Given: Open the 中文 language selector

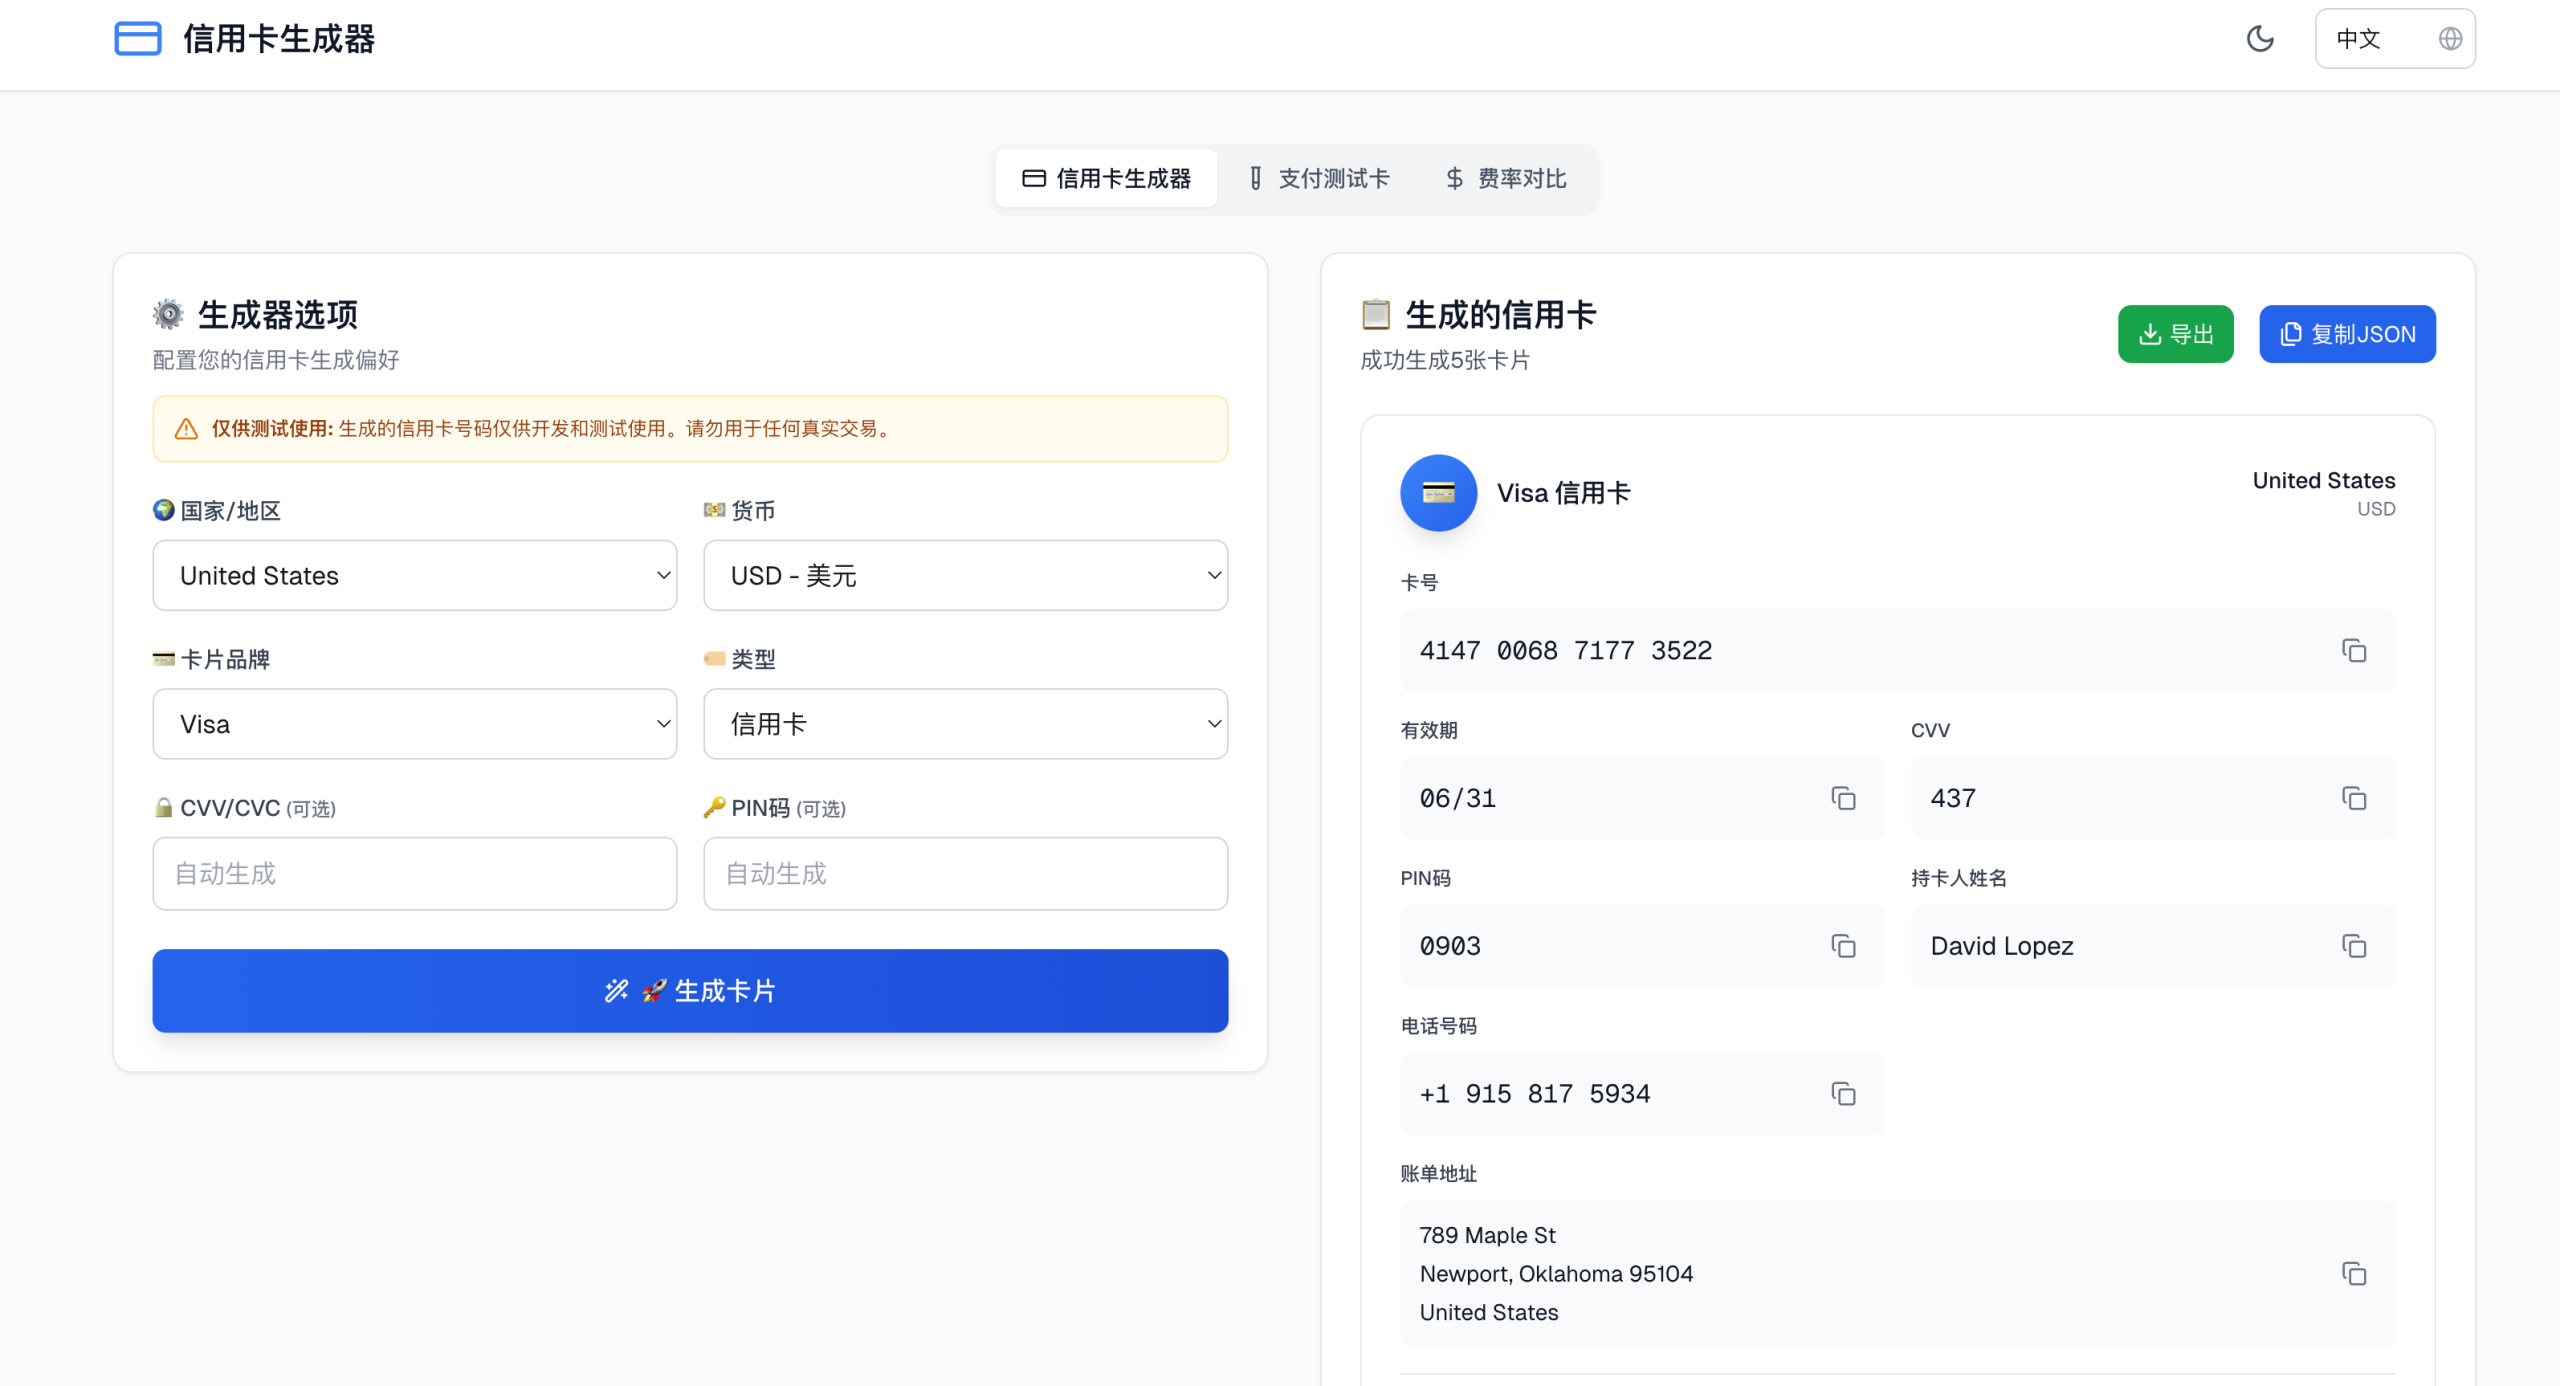Looking at the screenshot, I should 2395,39.
